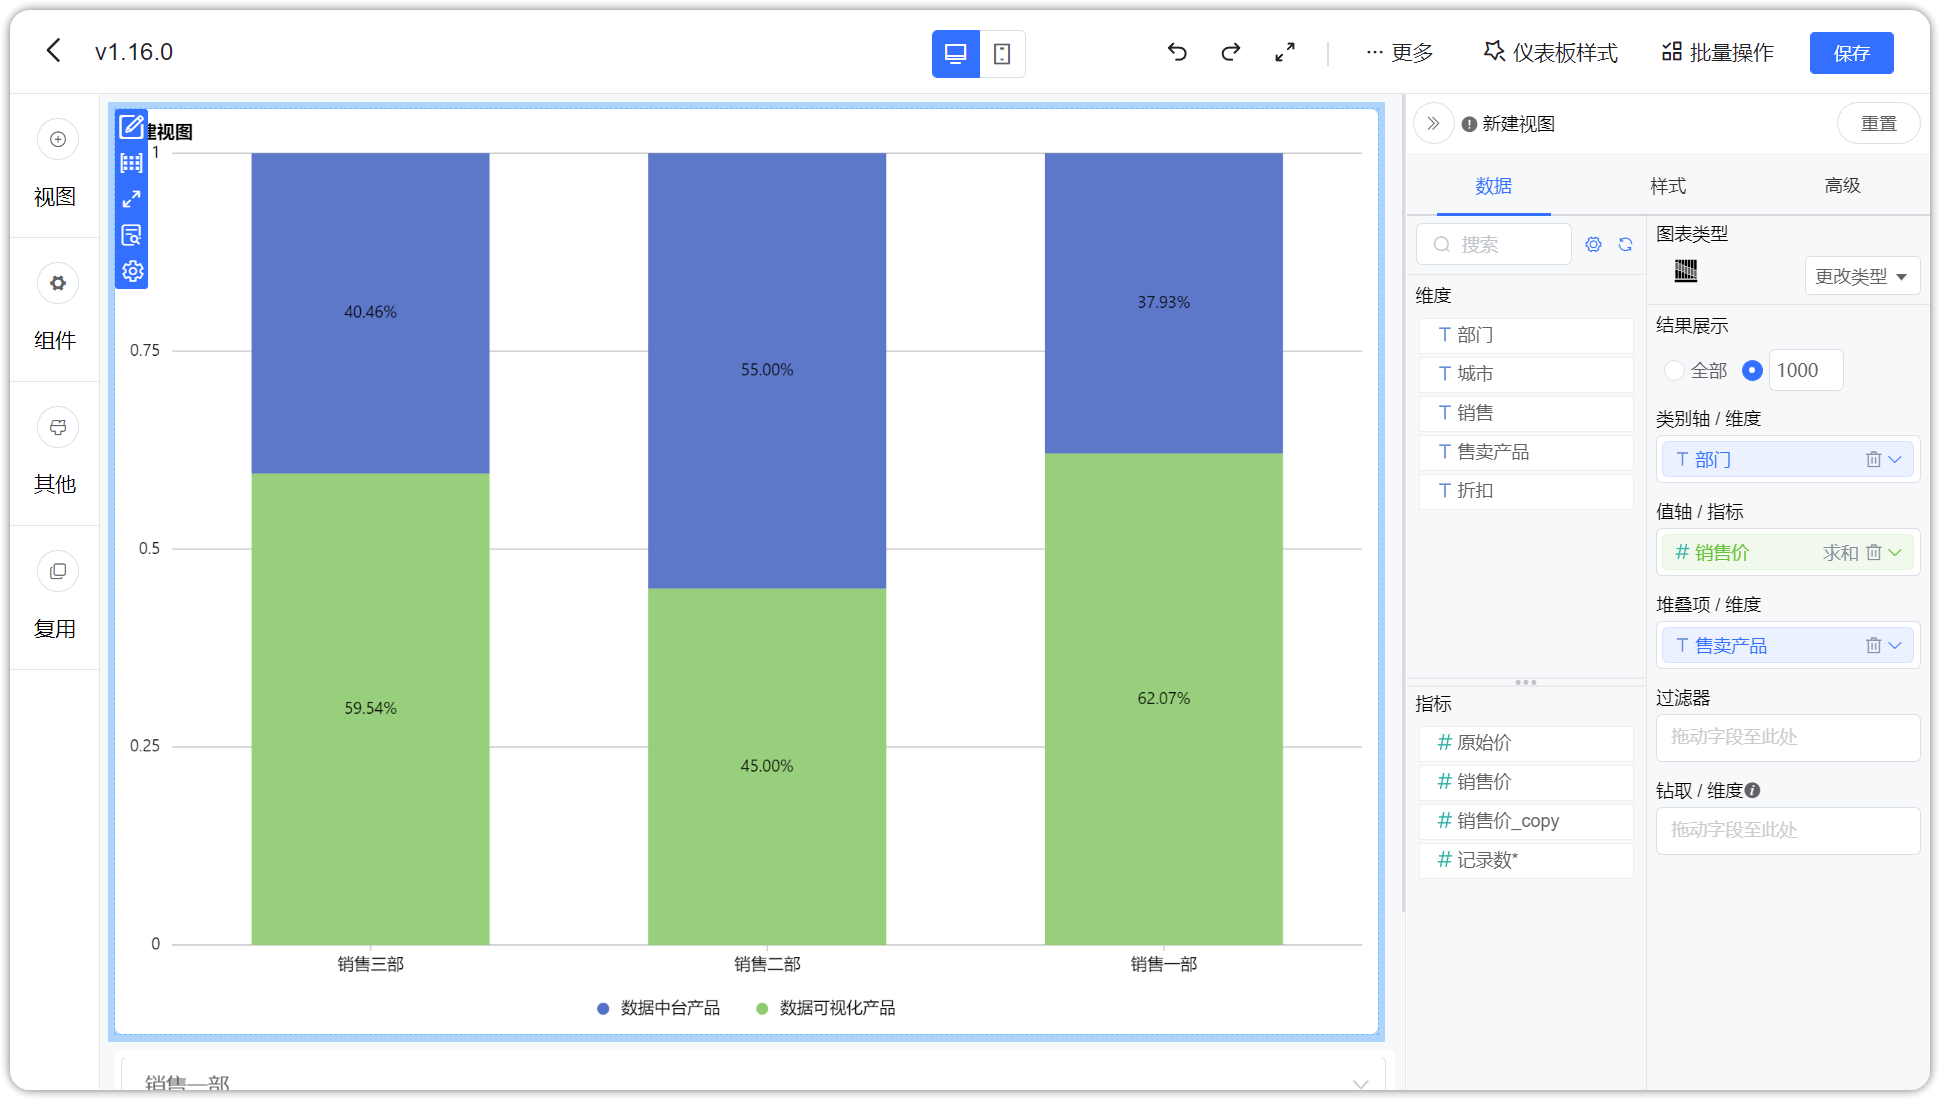The height and width of the screenshot is (1100, 1940).
Task: Expand 售卖产品 options in 堆叠项
Action: 1895,645
